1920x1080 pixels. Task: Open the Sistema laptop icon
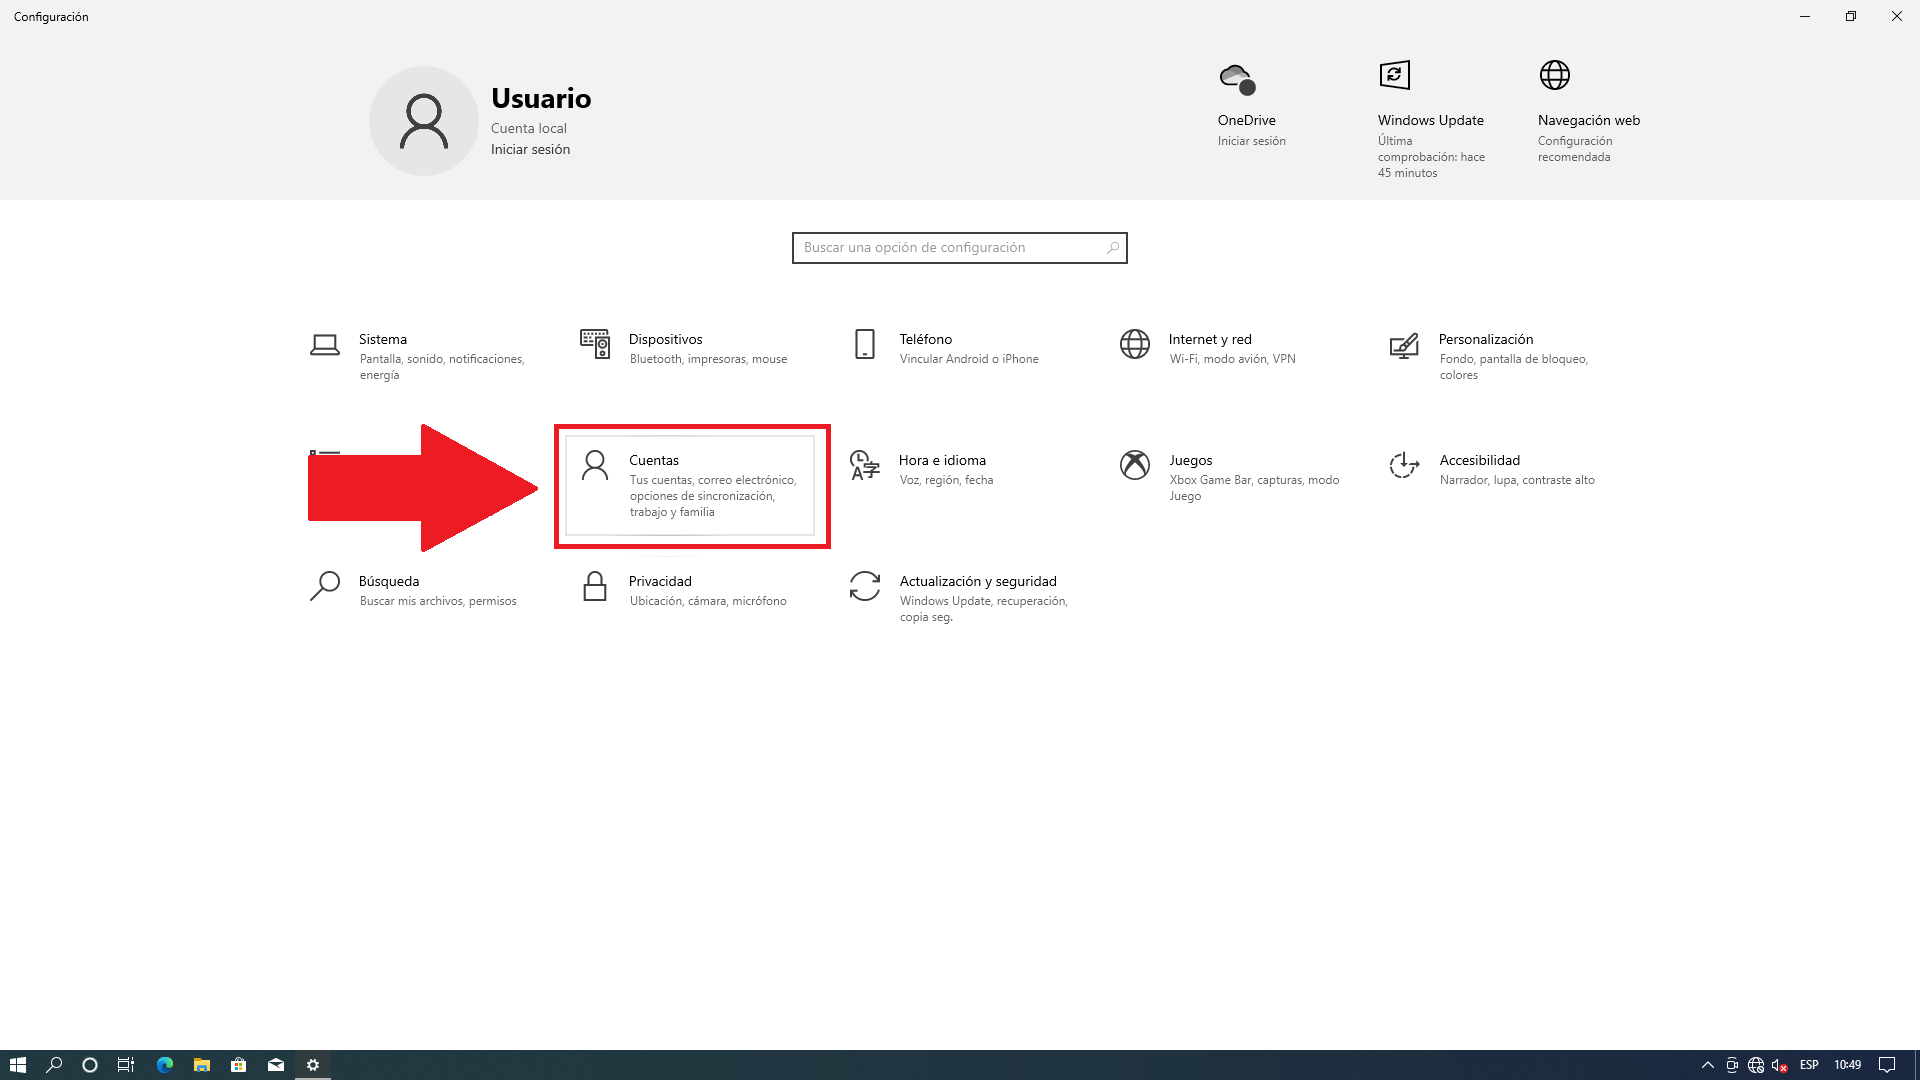point(324,345)
